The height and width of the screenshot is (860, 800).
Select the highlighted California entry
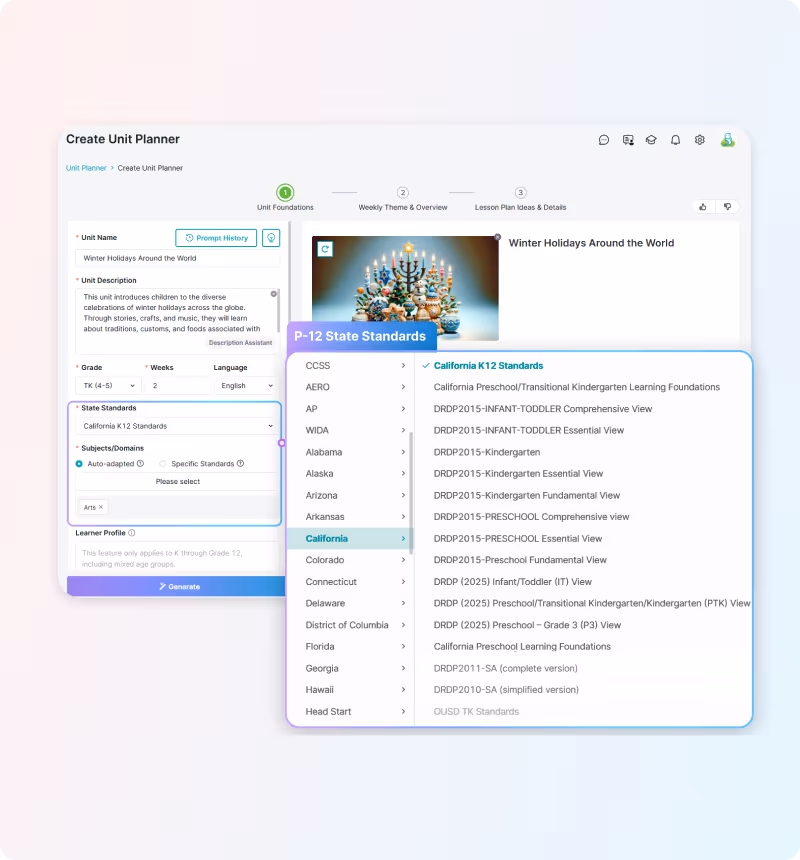[351, 539]
